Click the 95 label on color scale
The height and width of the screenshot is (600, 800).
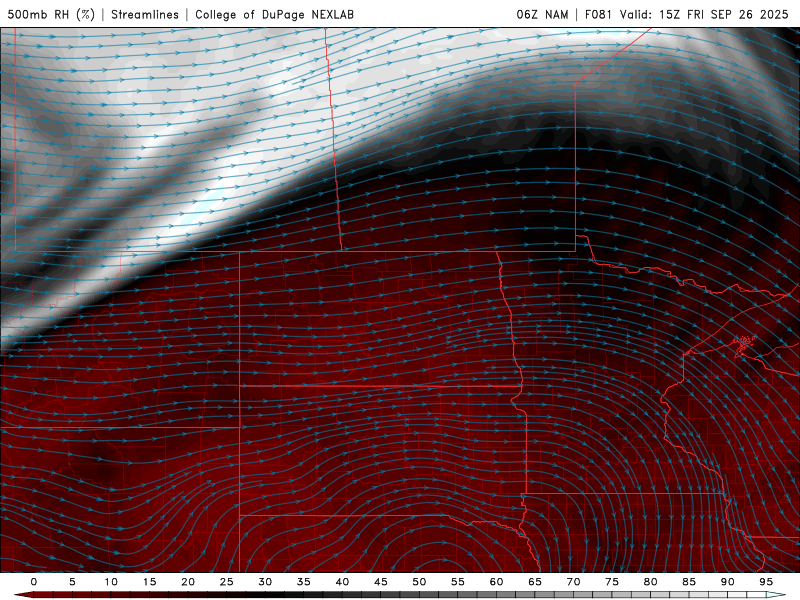coord(766,582)
